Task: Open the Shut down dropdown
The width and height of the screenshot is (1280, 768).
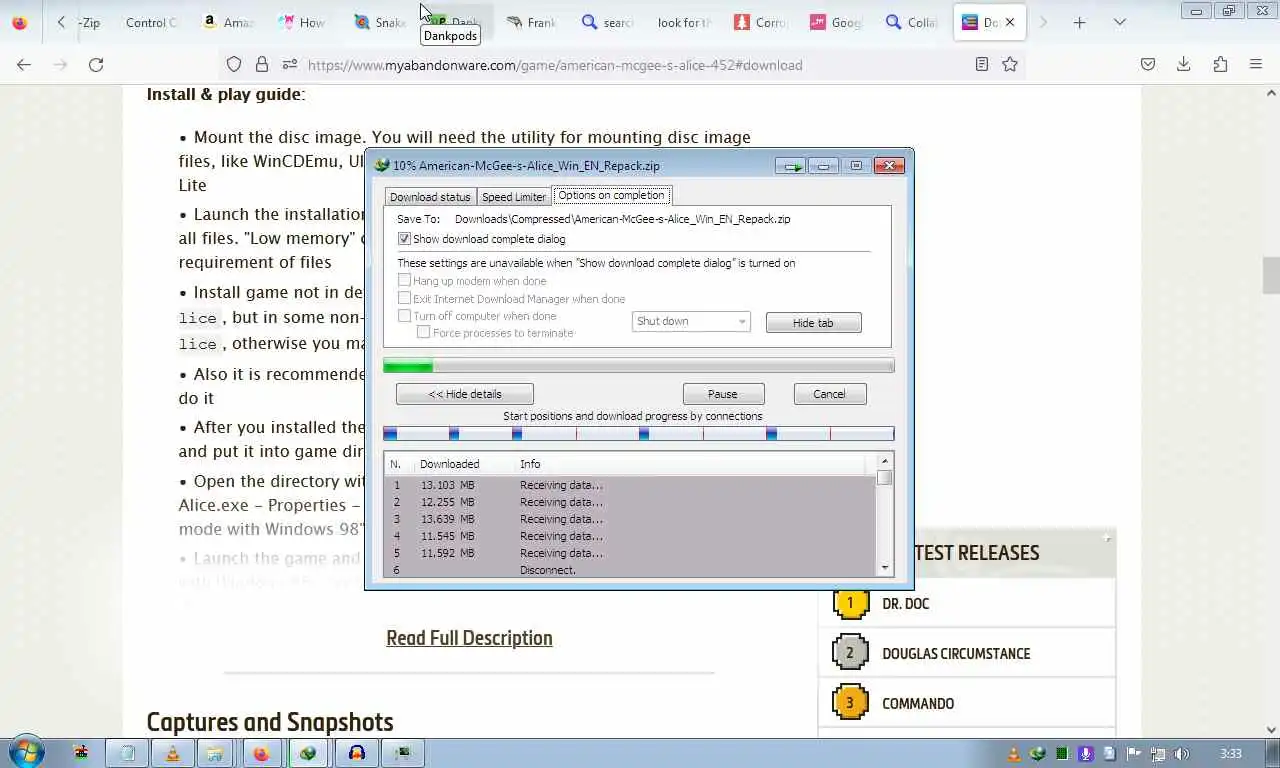Action: click(x=691, y=321)
